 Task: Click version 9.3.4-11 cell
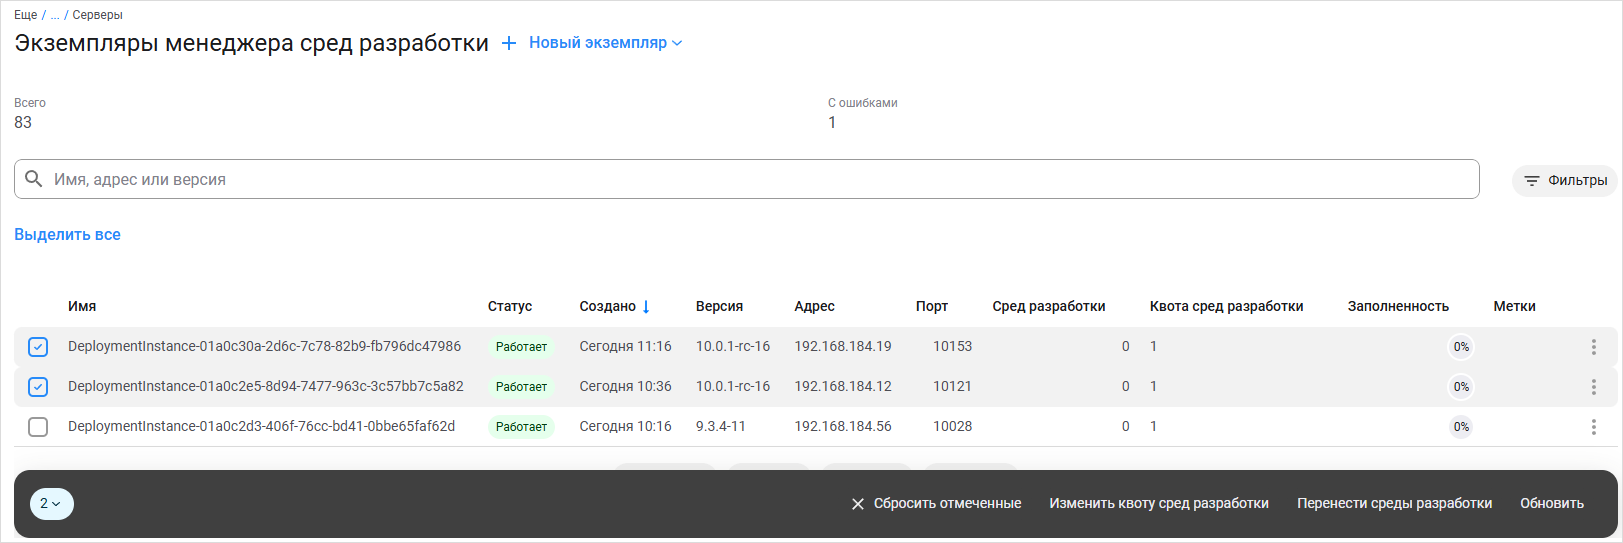(x=721, y=426)
